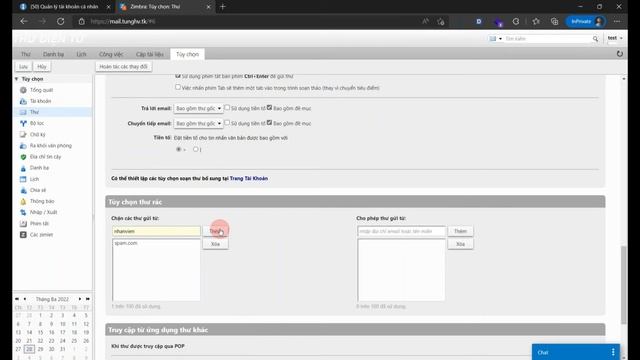This screenshot has height=360, width=640.
Task: Open the Nhập / Xuất icon
Action: [x=23, y=212]
